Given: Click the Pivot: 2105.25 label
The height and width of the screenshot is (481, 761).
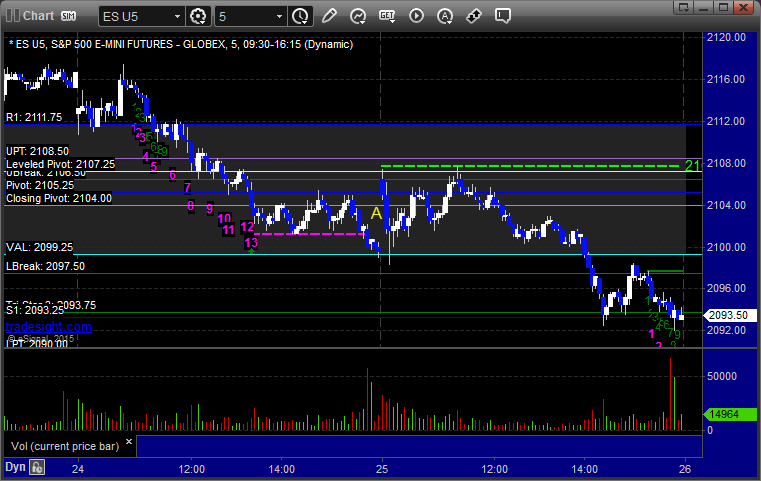Looking at the screenshot, I should point(40,185).
